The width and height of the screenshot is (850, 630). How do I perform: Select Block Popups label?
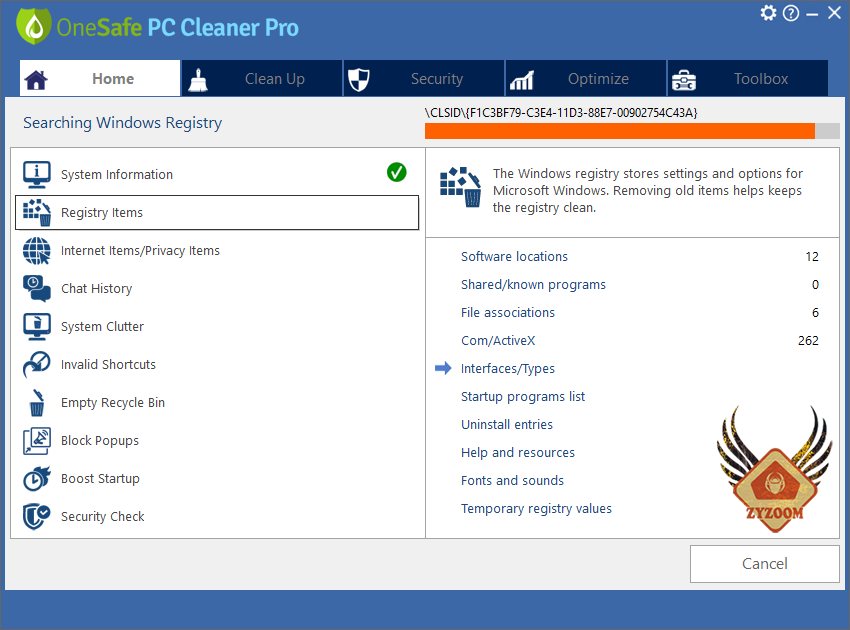pyautogui.click(x=100, y=440)
